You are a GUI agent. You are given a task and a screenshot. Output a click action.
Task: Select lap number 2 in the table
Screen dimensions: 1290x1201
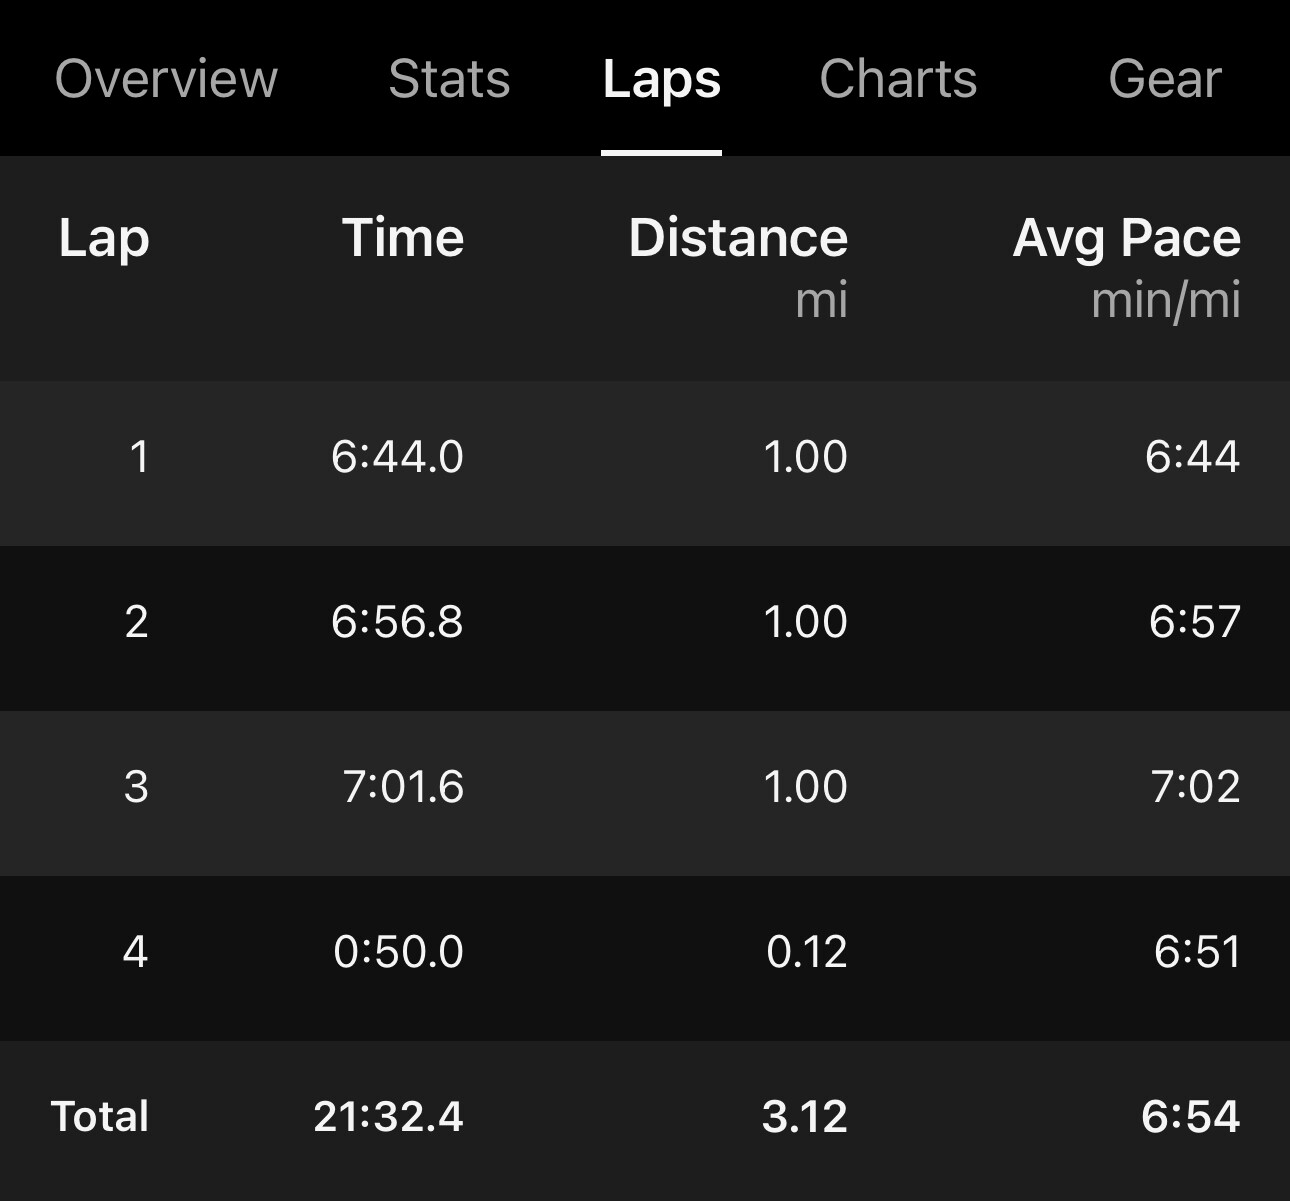click(137, 622)
